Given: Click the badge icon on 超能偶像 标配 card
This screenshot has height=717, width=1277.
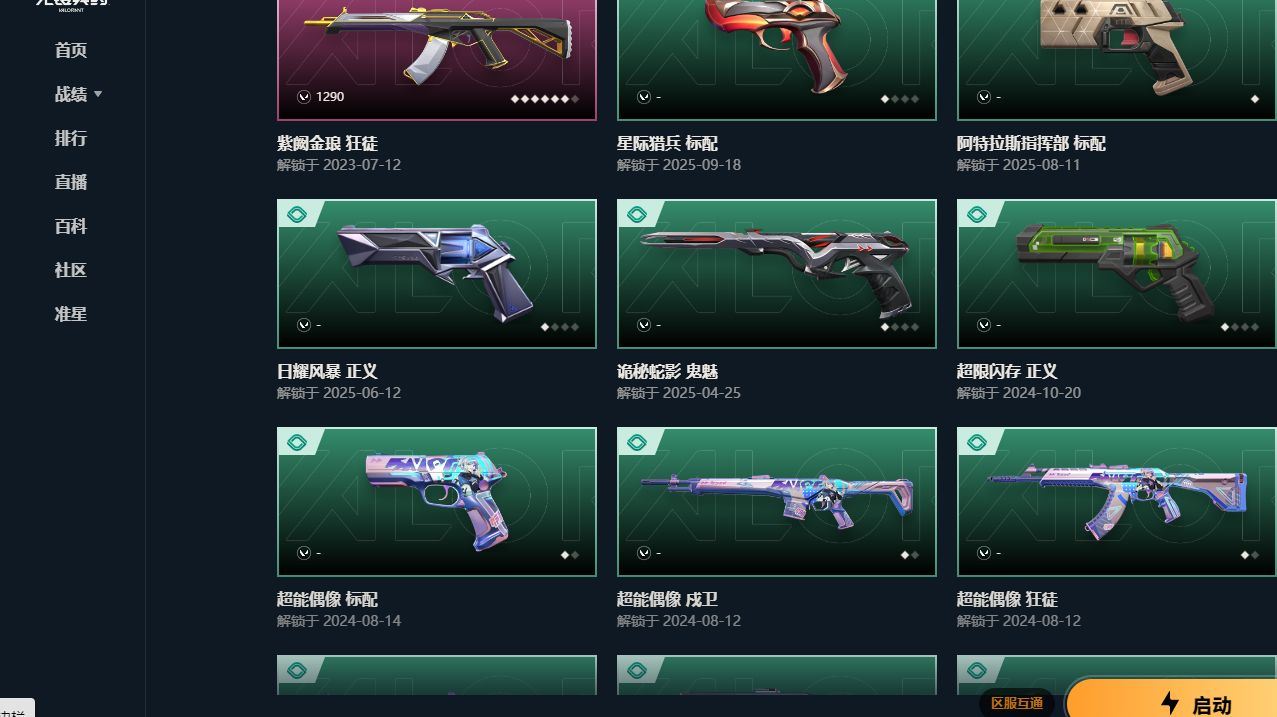Looking at the screenshot, I should pos(296,442).
